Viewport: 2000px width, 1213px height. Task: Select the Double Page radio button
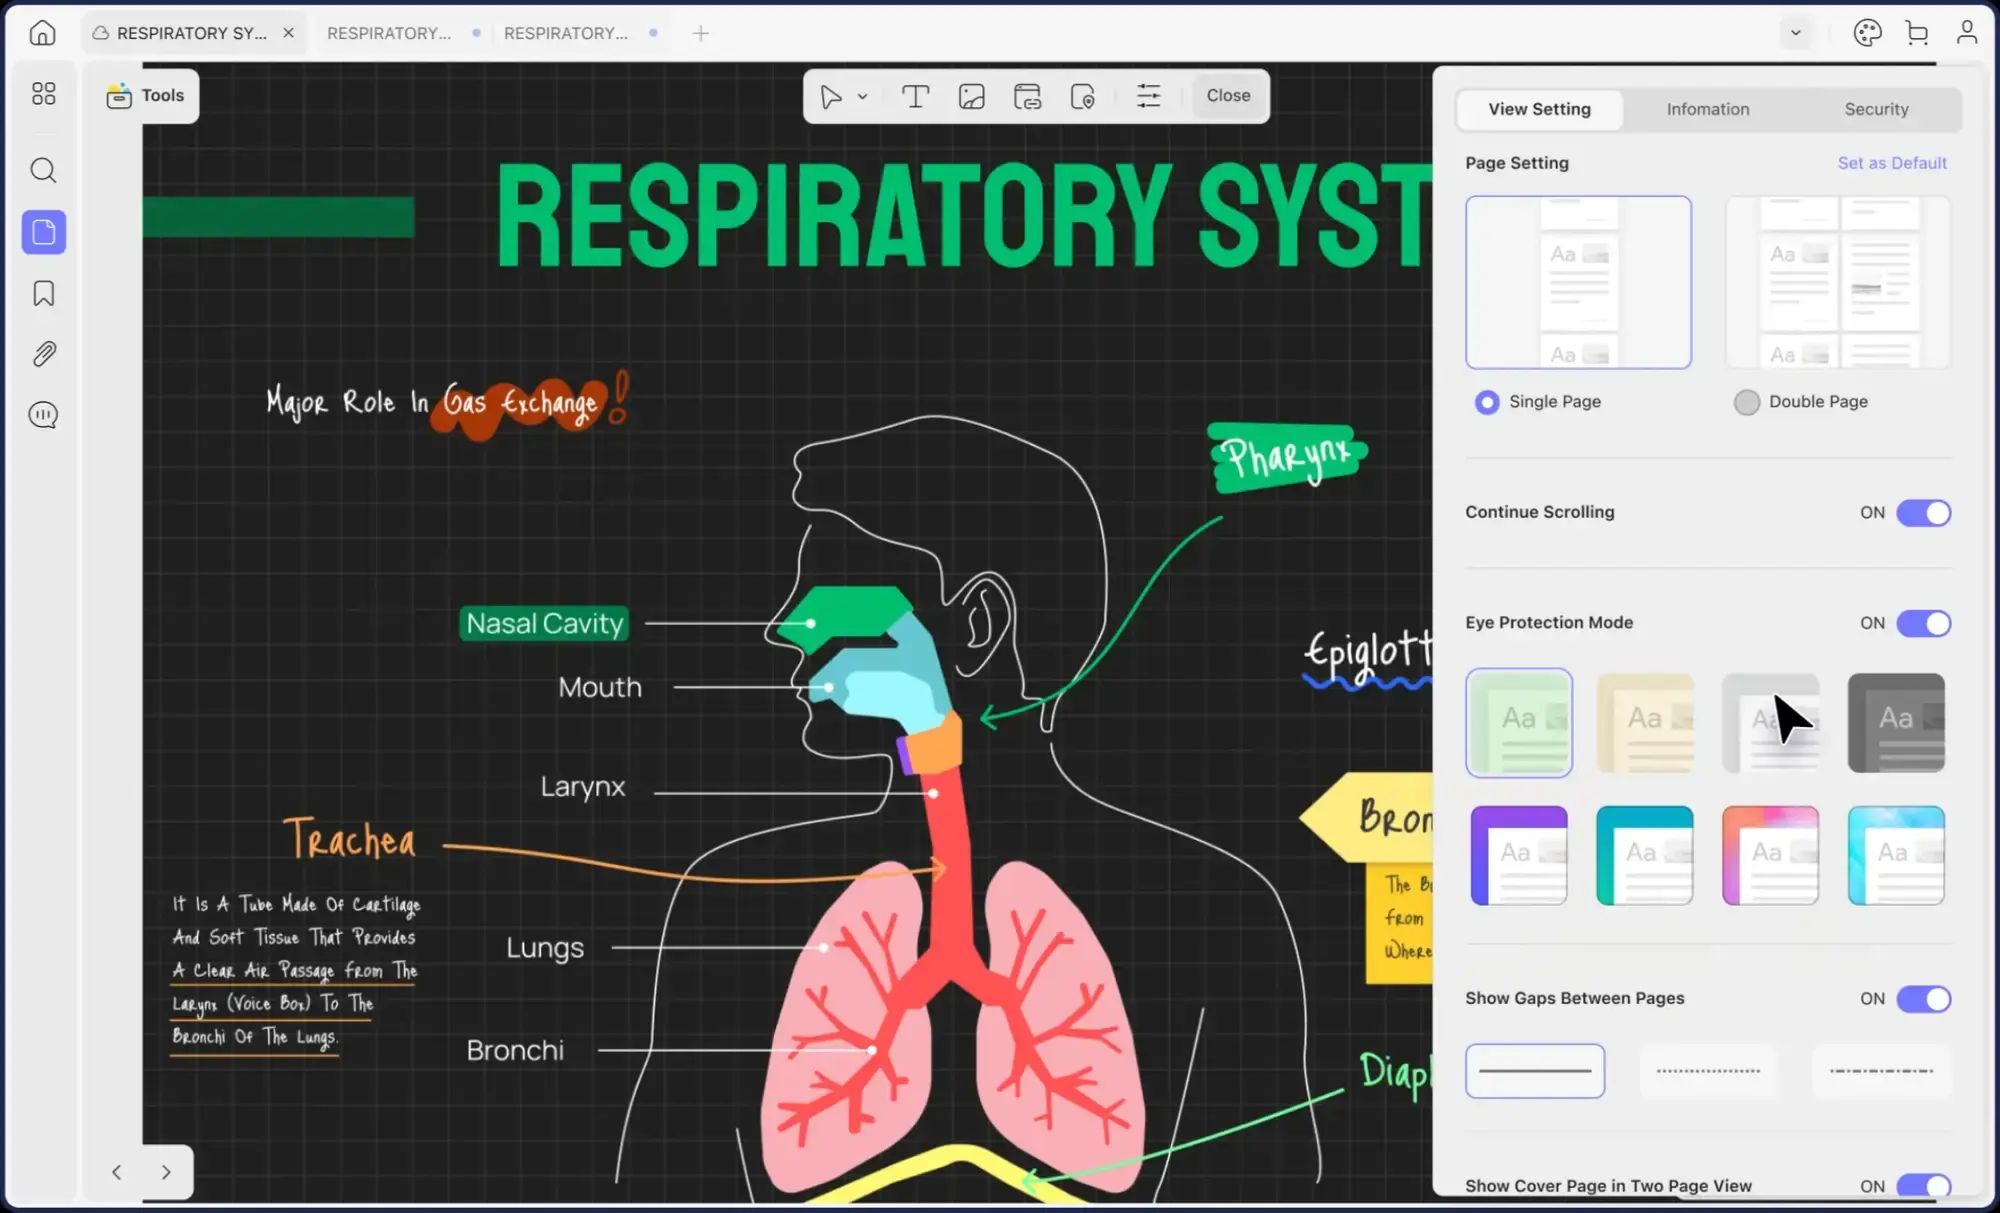tap(1746, 402)
